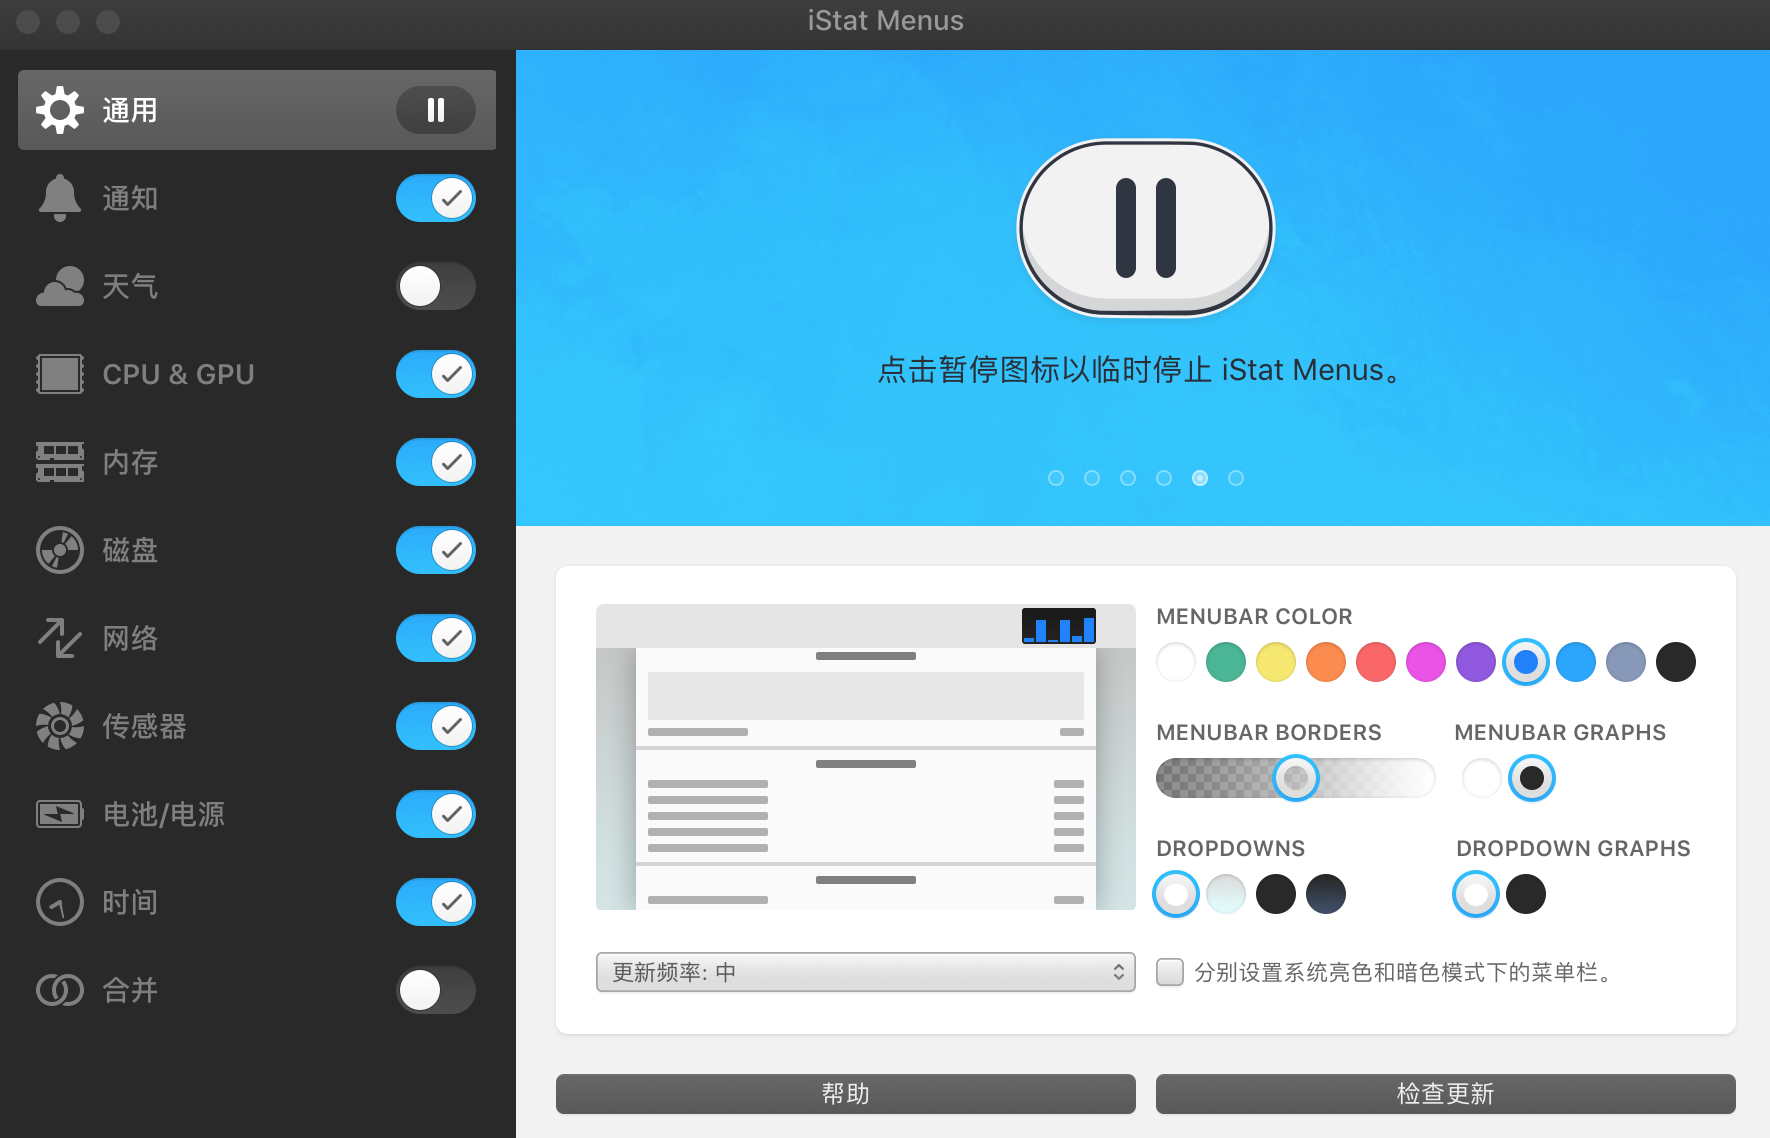Open the 更新频率 dropdown
The height and width of the screenshot is (1138, 1770).
tap(866, 972)
